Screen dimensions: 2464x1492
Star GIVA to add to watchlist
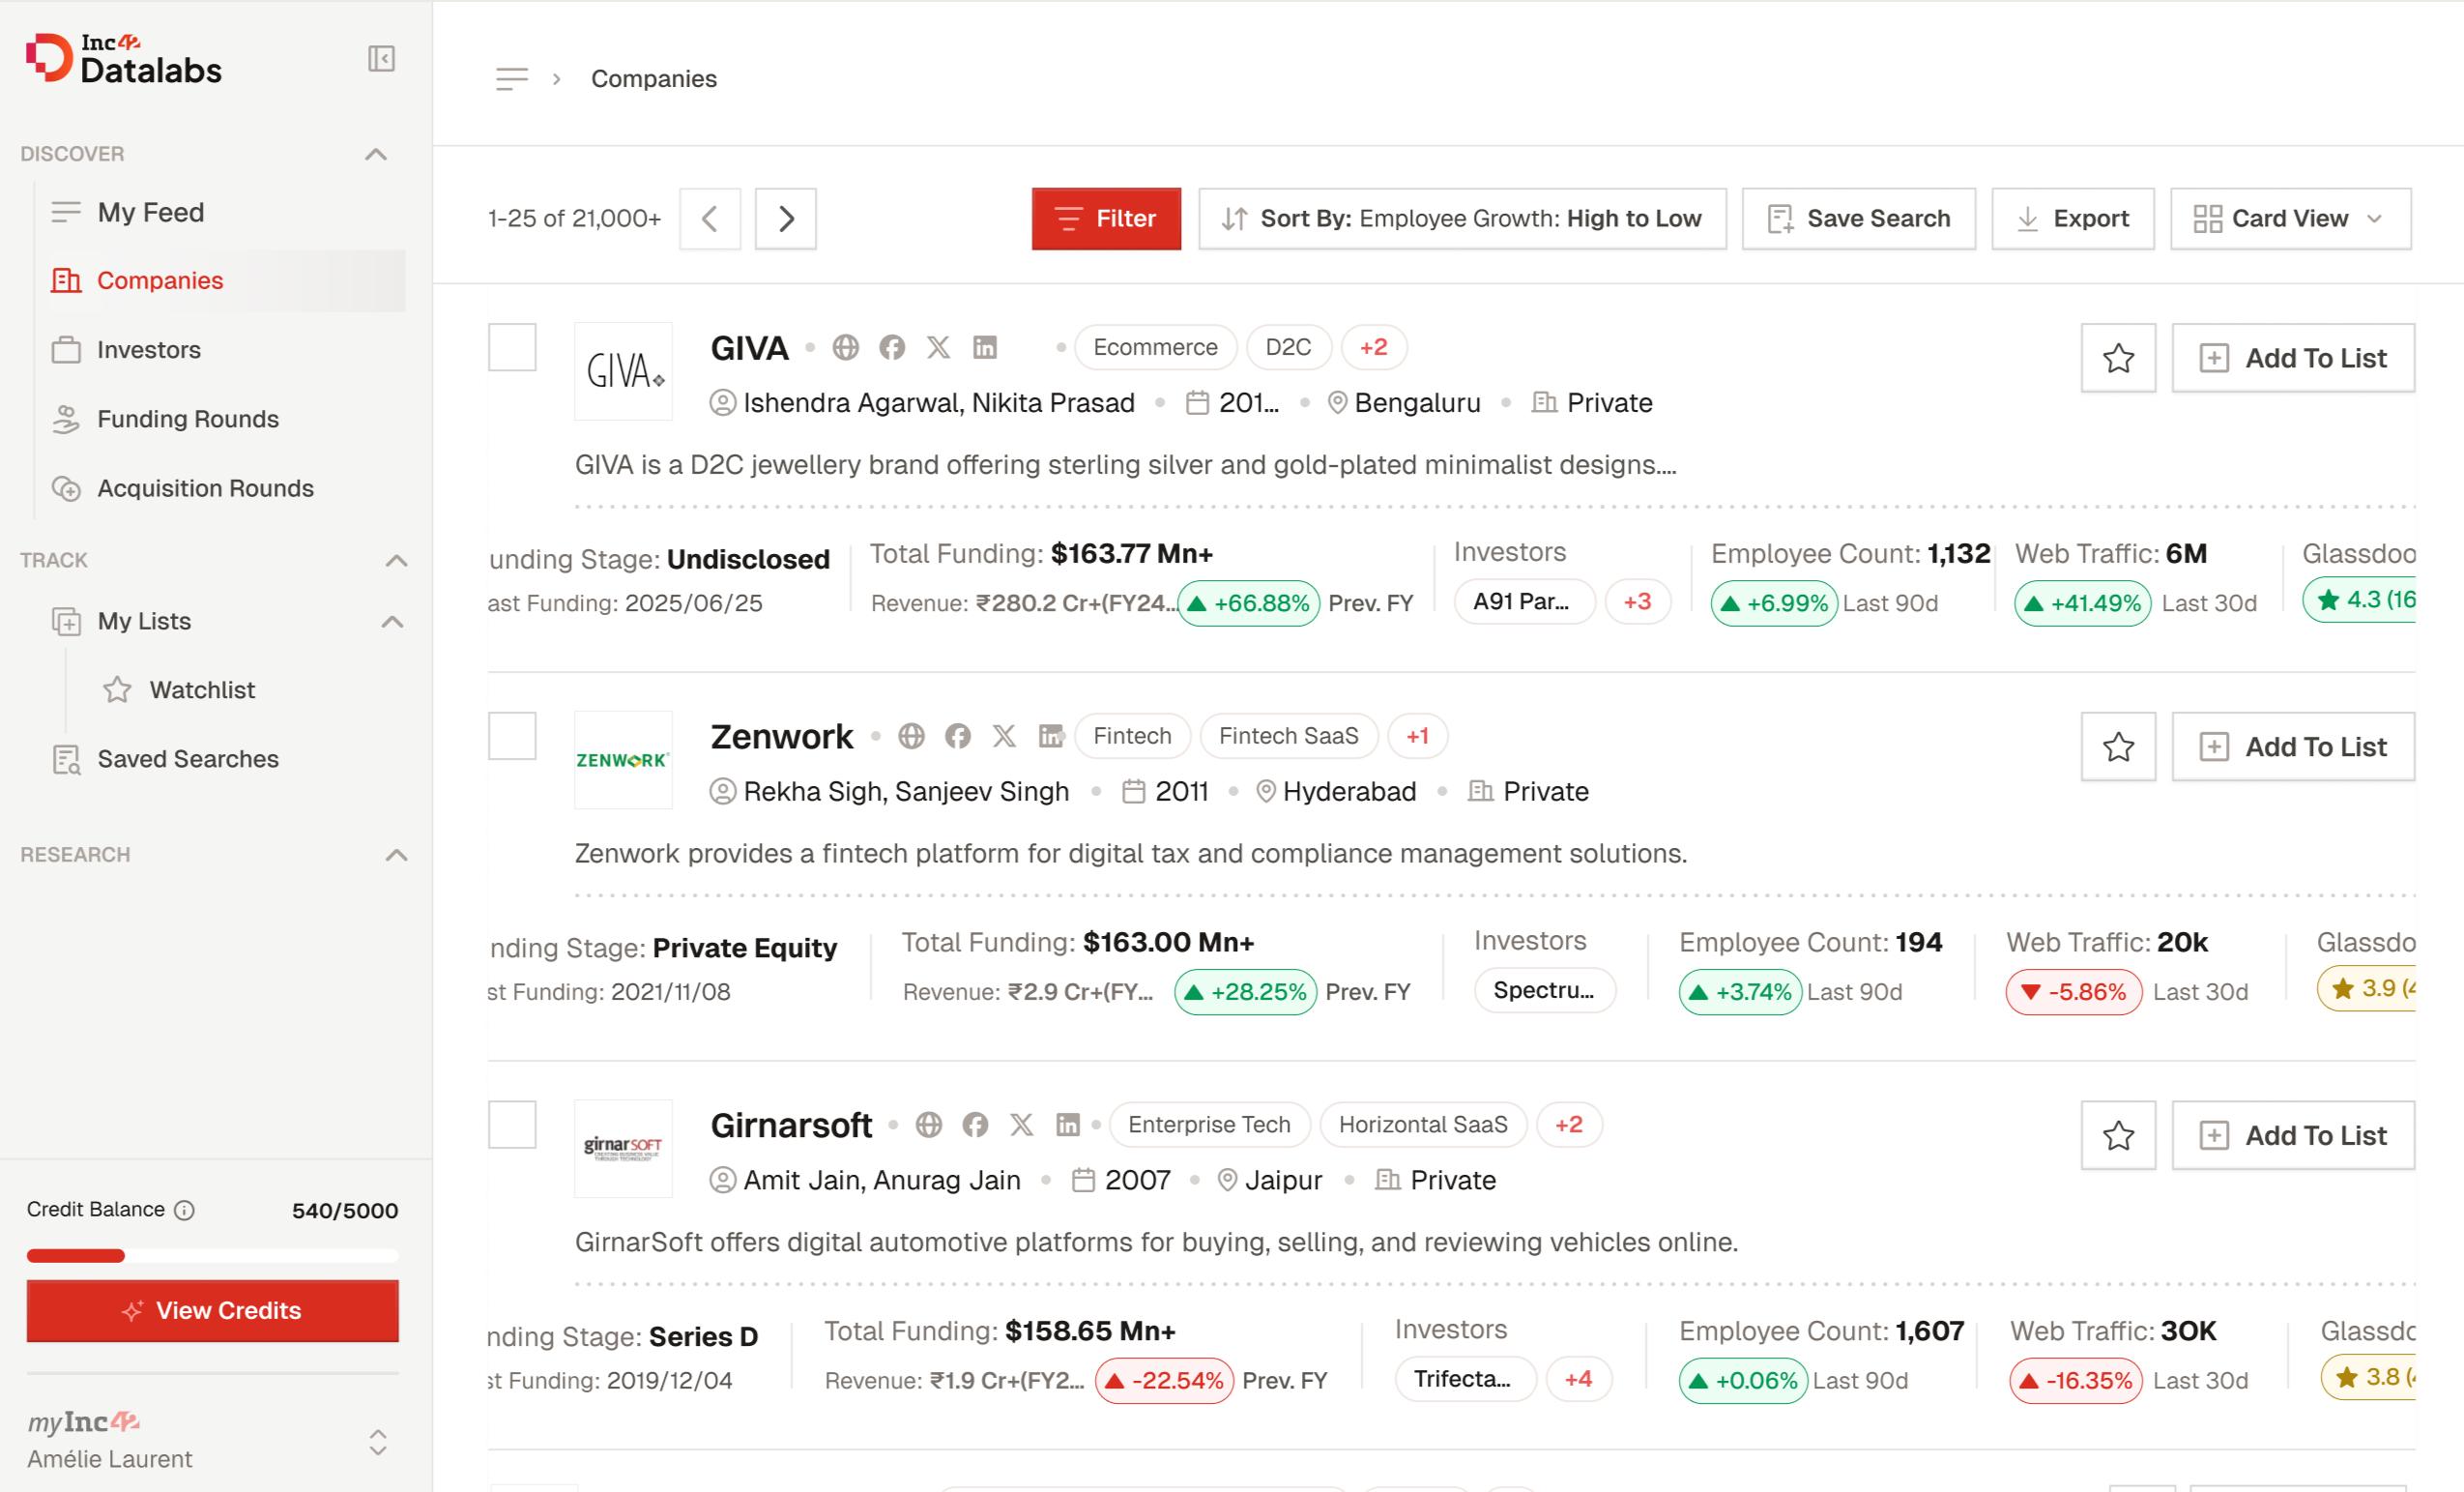pos(2117,358)
